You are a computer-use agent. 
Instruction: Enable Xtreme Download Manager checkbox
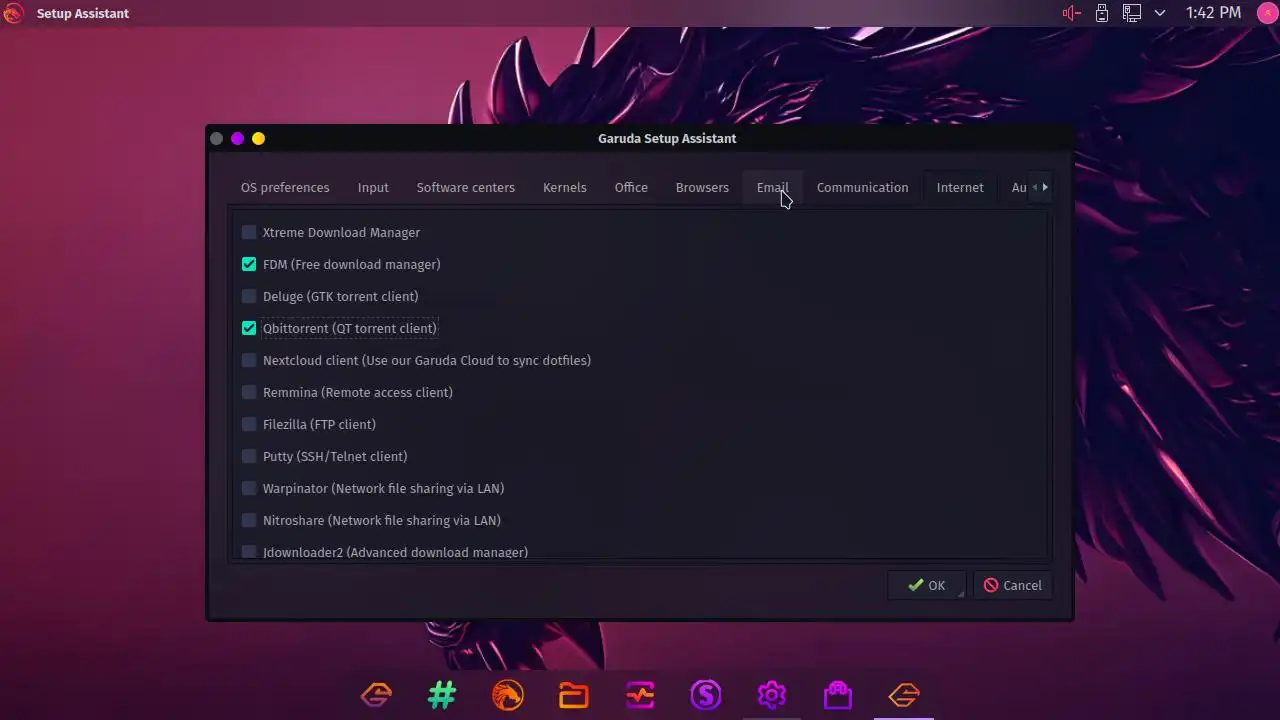[249, 232]
